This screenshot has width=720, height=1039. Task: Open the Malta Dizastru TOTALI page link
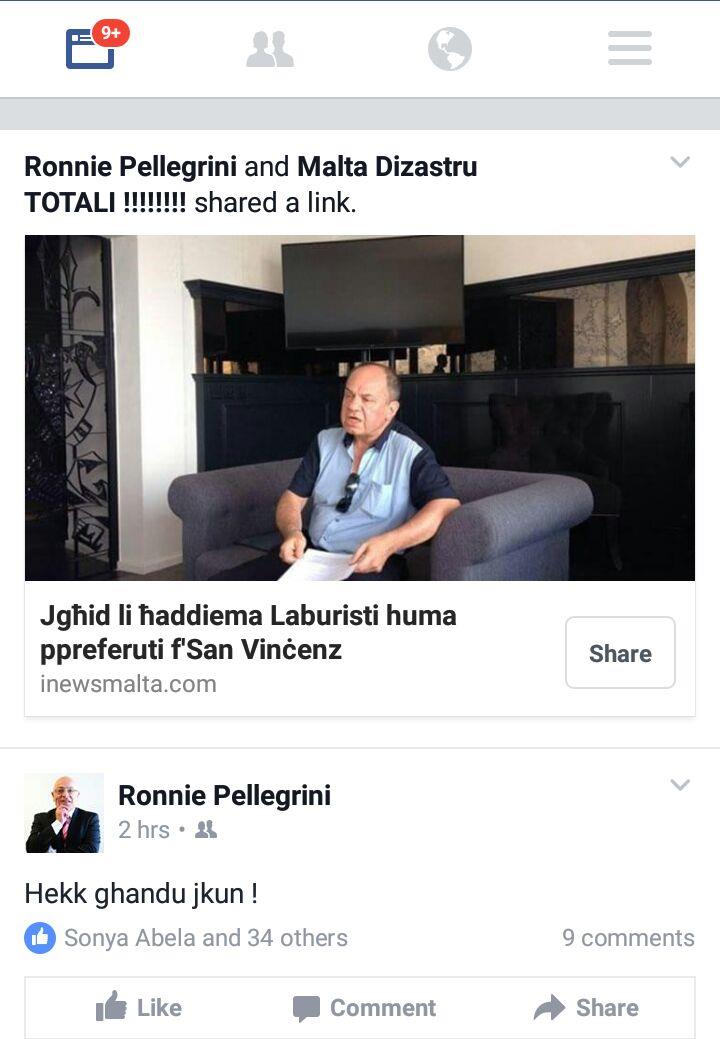pyautogui.click(x=251, y=184)
